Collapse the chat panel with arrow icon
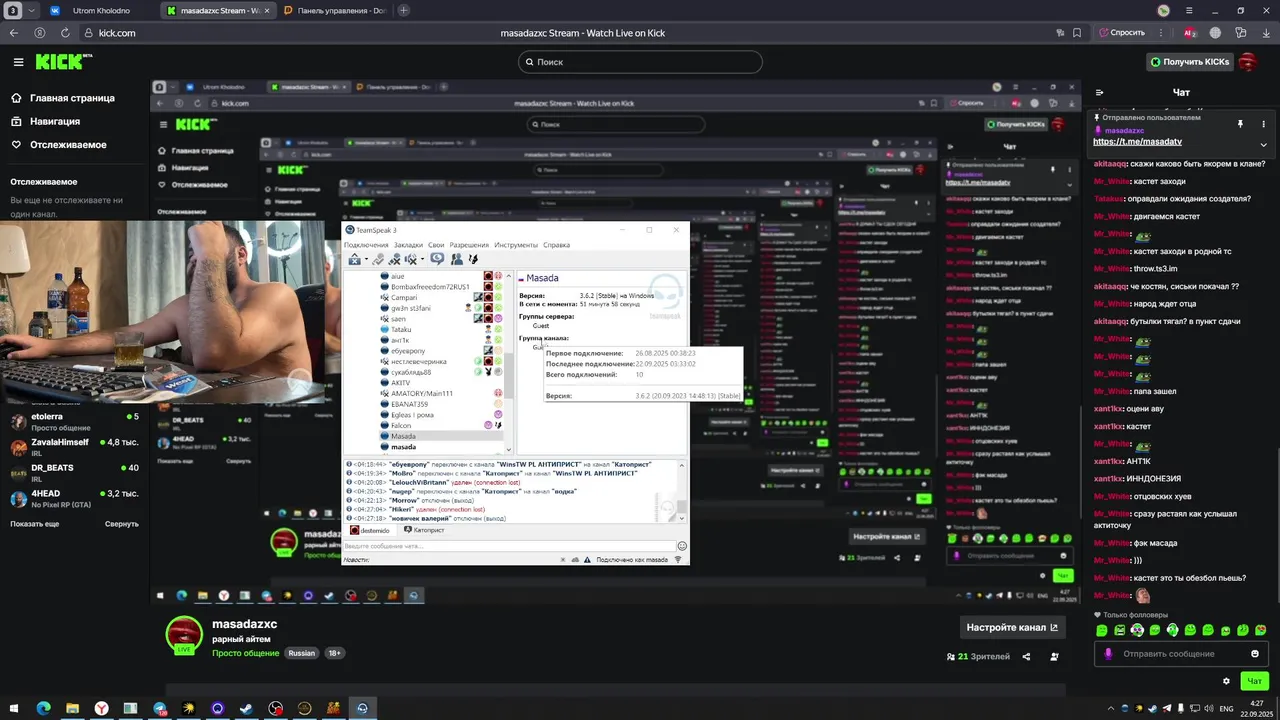Viewport: 1280px width, 720px height. tap(1100, 93)
